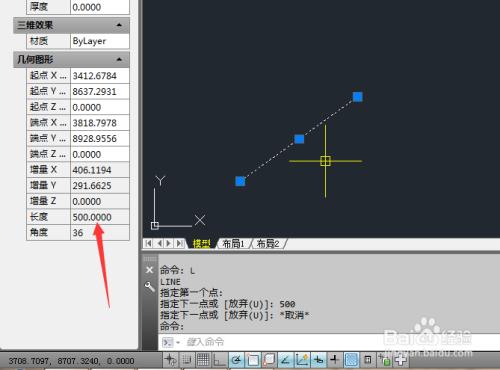Image resolution: width=500 pixels, height=370 pixels.
Task: Jump to last layout tab arrow
Action: pos(180,243)
